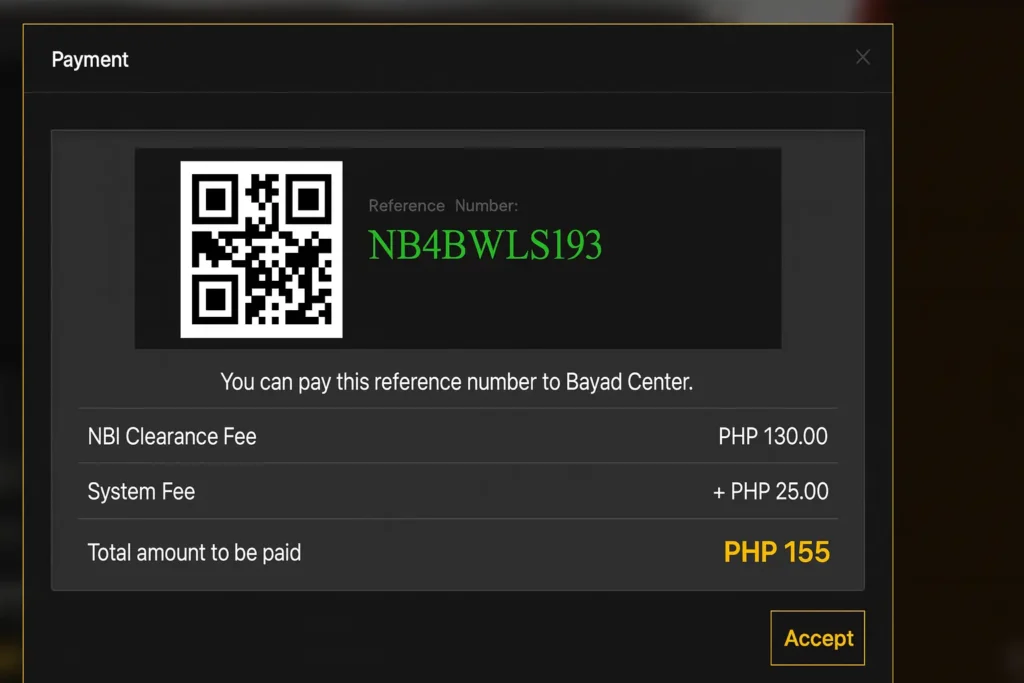The image size is (1024, 683).
Task: Click the yellow PHP 155 total
Action: [777, 552]
